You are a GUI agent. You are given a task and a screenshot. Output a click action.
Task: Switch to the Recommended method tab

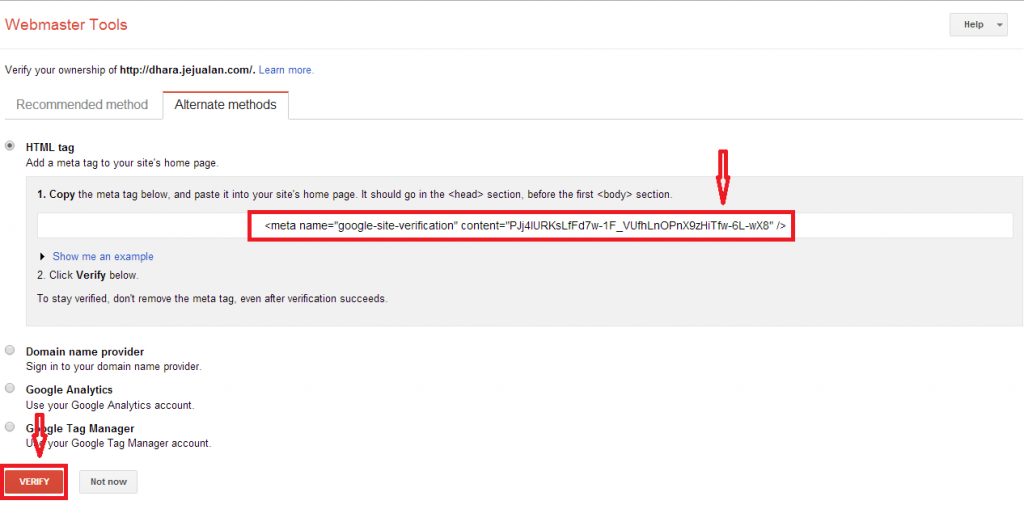point(82,105)
